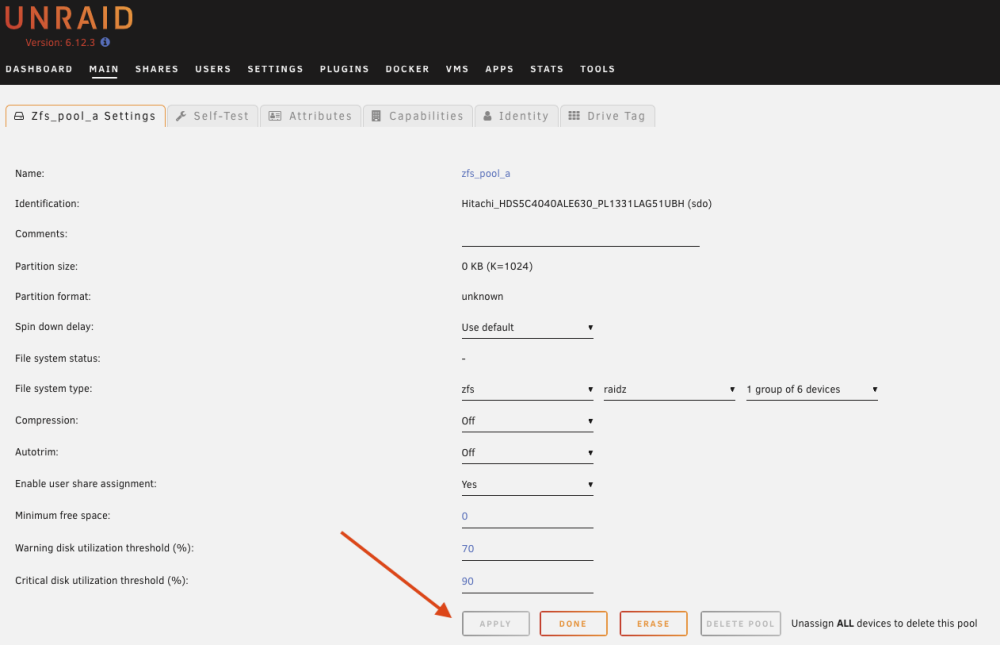Switch to the Identity tab
Viewport: 1000px width, 645px height.
click(x=517, y=116)
